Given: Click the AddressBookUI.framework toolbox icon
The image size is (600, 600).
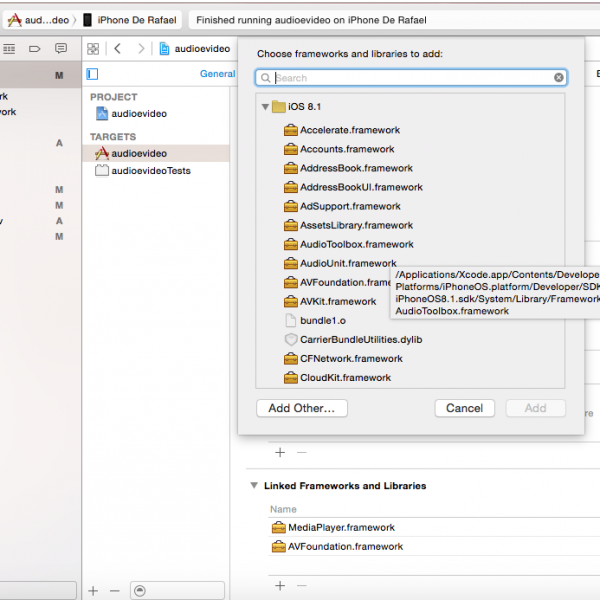Looking at the screenshot, I should click(x=291, y=187).
